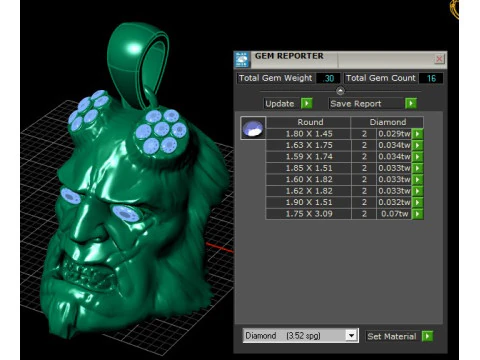The image size is (480, 360).
Task: Click the Total Gem Weight value field
Action: coord(328,78)
